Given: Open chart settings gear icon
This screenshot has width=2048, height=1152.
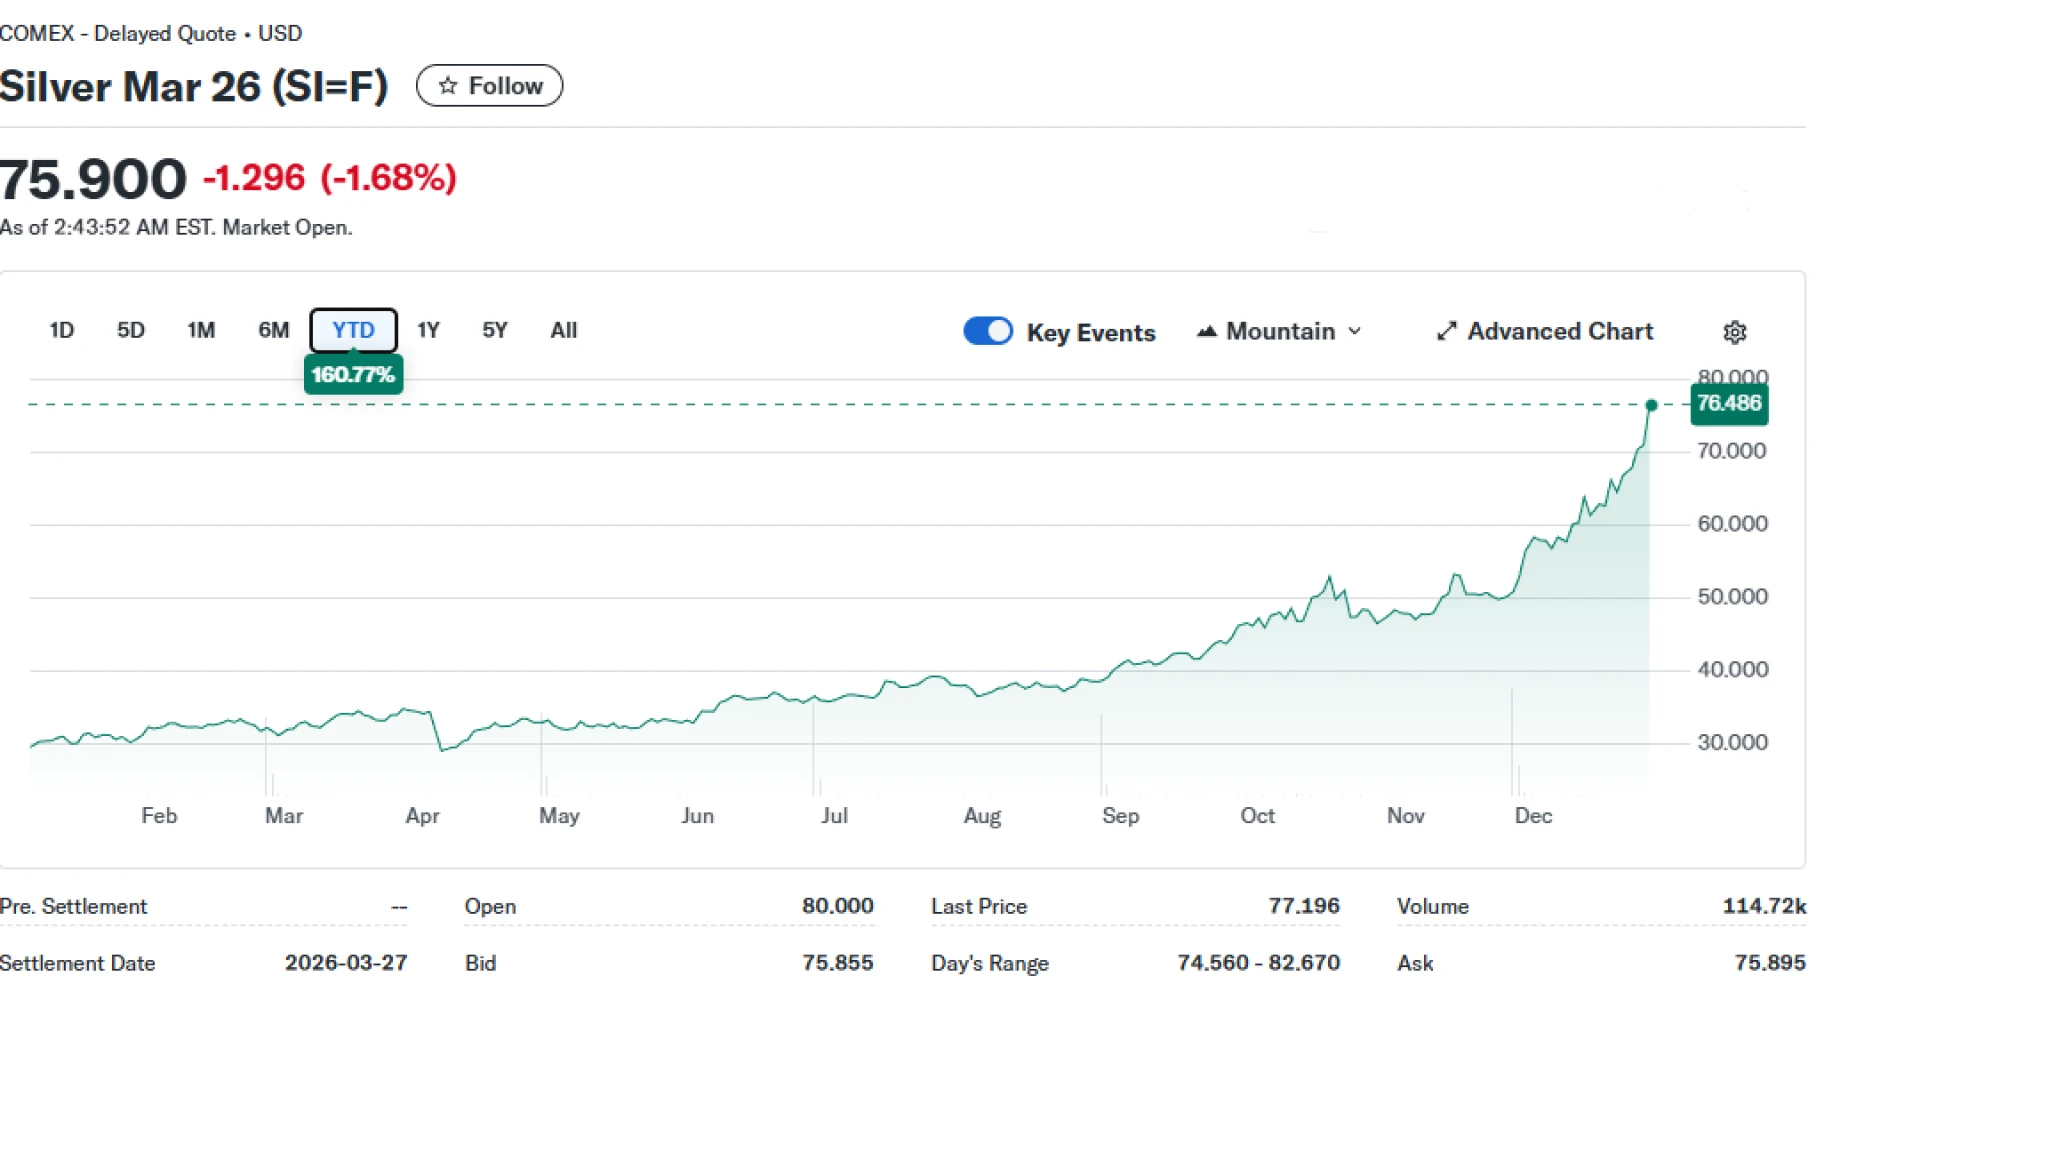Looking at the screenshot, I should pos(1734,332).
